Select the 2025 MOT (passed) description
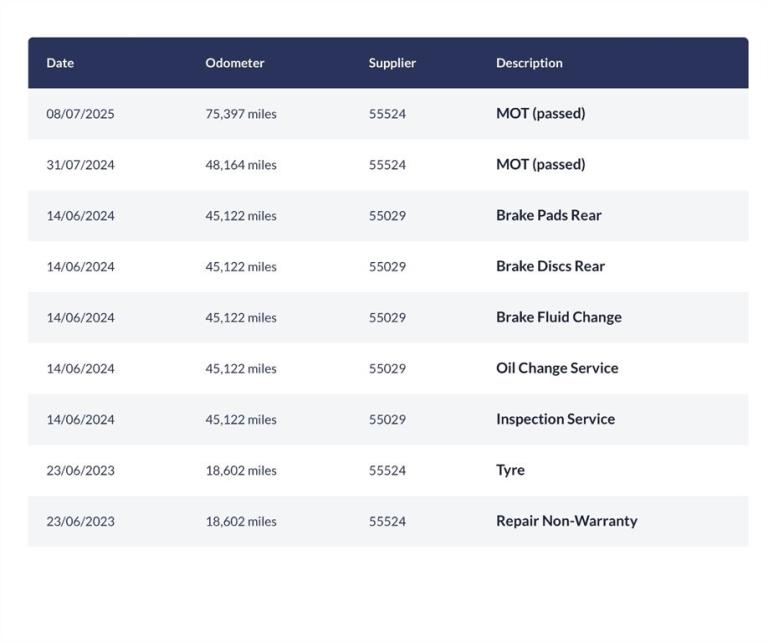The height and width of the screenshot is (643, 768). tap(540, 114)
